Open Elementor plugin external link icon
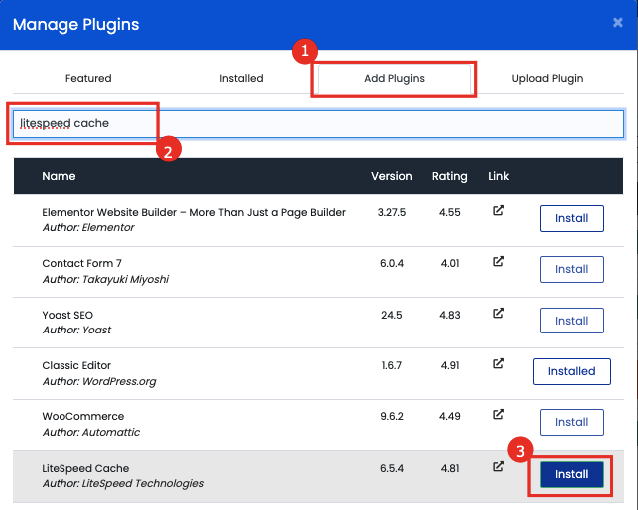The image size is (638, 510). (498, 210)
